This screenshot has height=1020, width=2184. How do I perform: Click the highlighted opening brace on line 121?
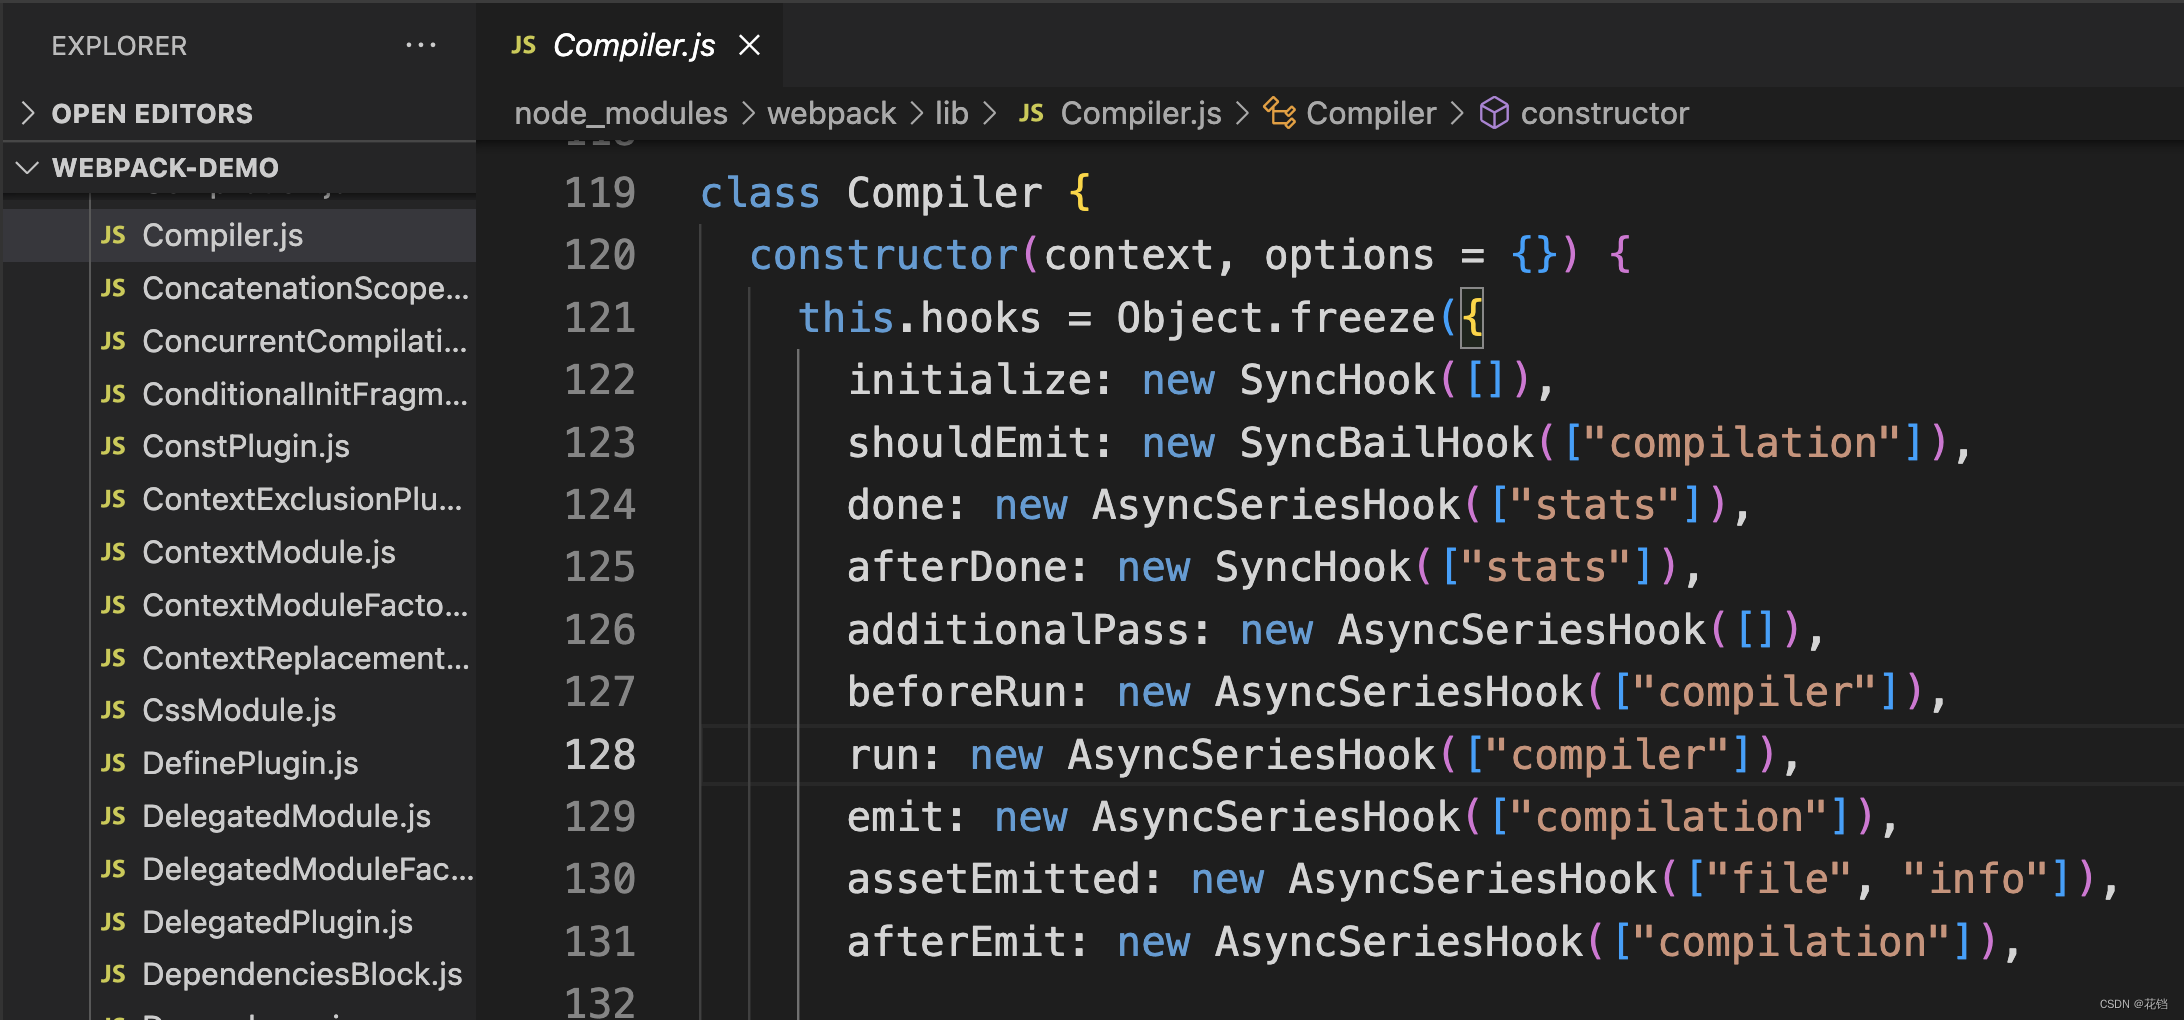coord(1472,318)
